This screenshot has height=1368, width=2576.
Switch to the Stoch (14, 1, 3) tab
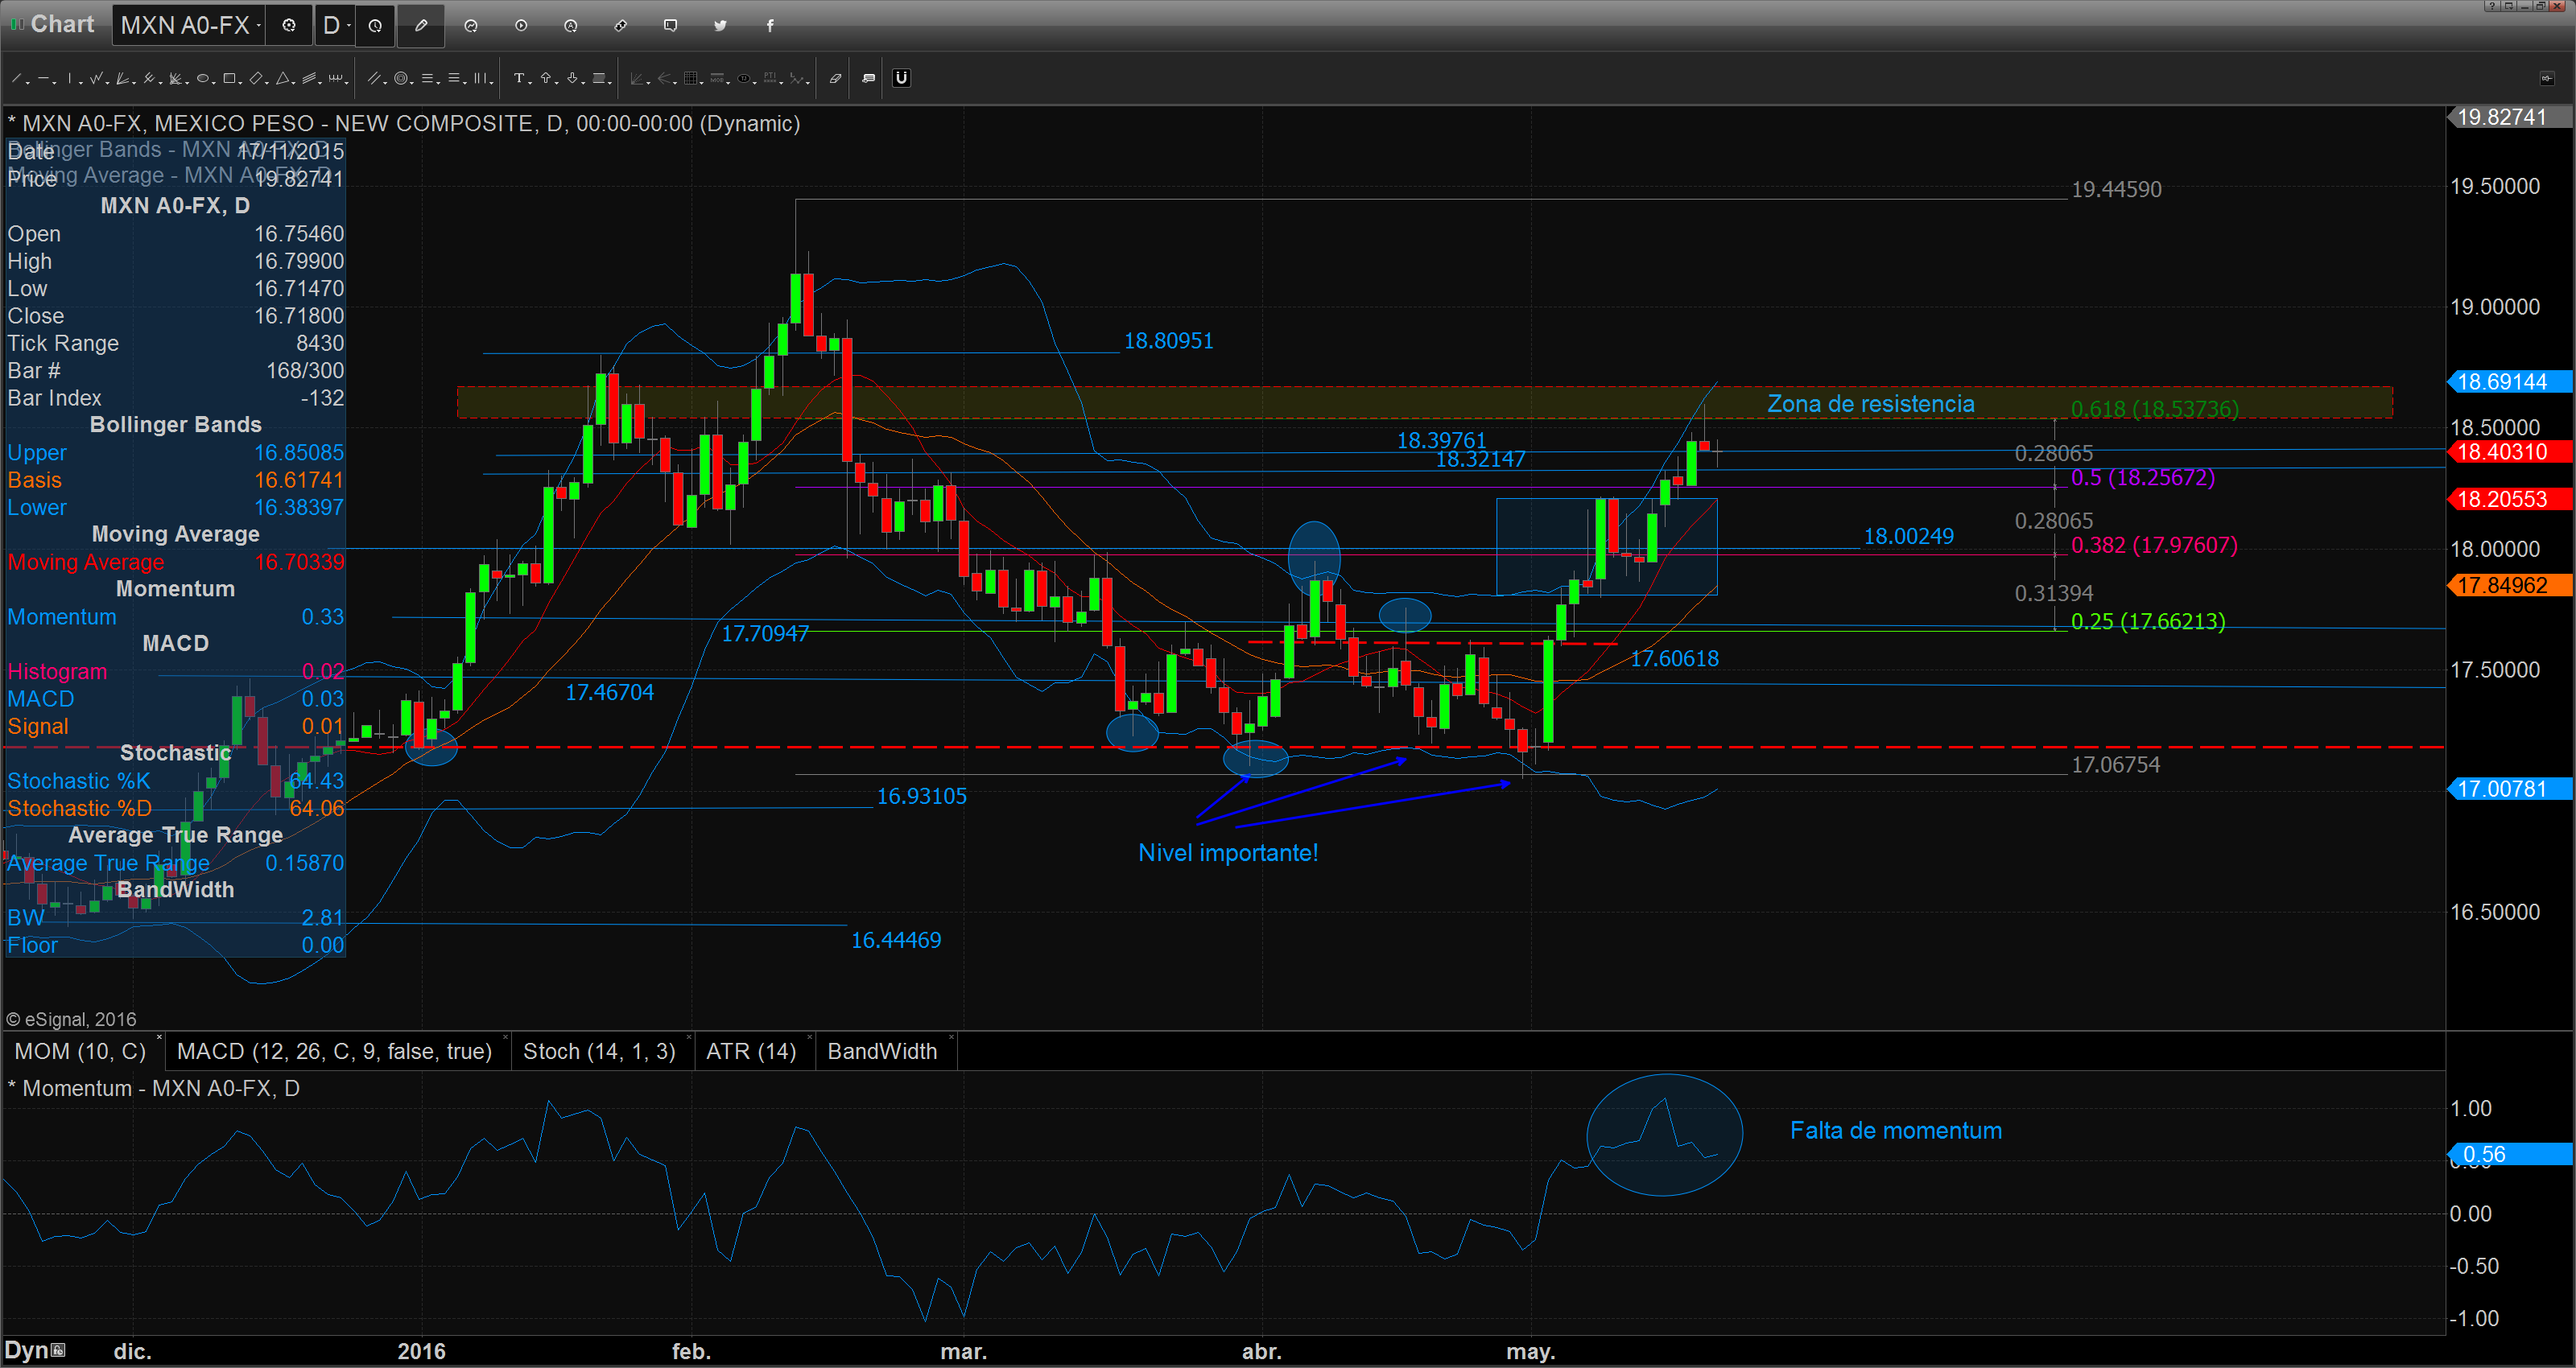[599, 1051]
